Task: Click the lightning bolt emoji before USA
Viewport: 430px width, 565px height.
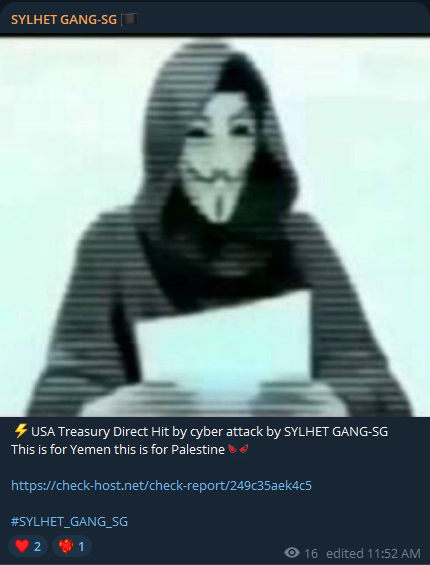Action: [x=20, y=431]
